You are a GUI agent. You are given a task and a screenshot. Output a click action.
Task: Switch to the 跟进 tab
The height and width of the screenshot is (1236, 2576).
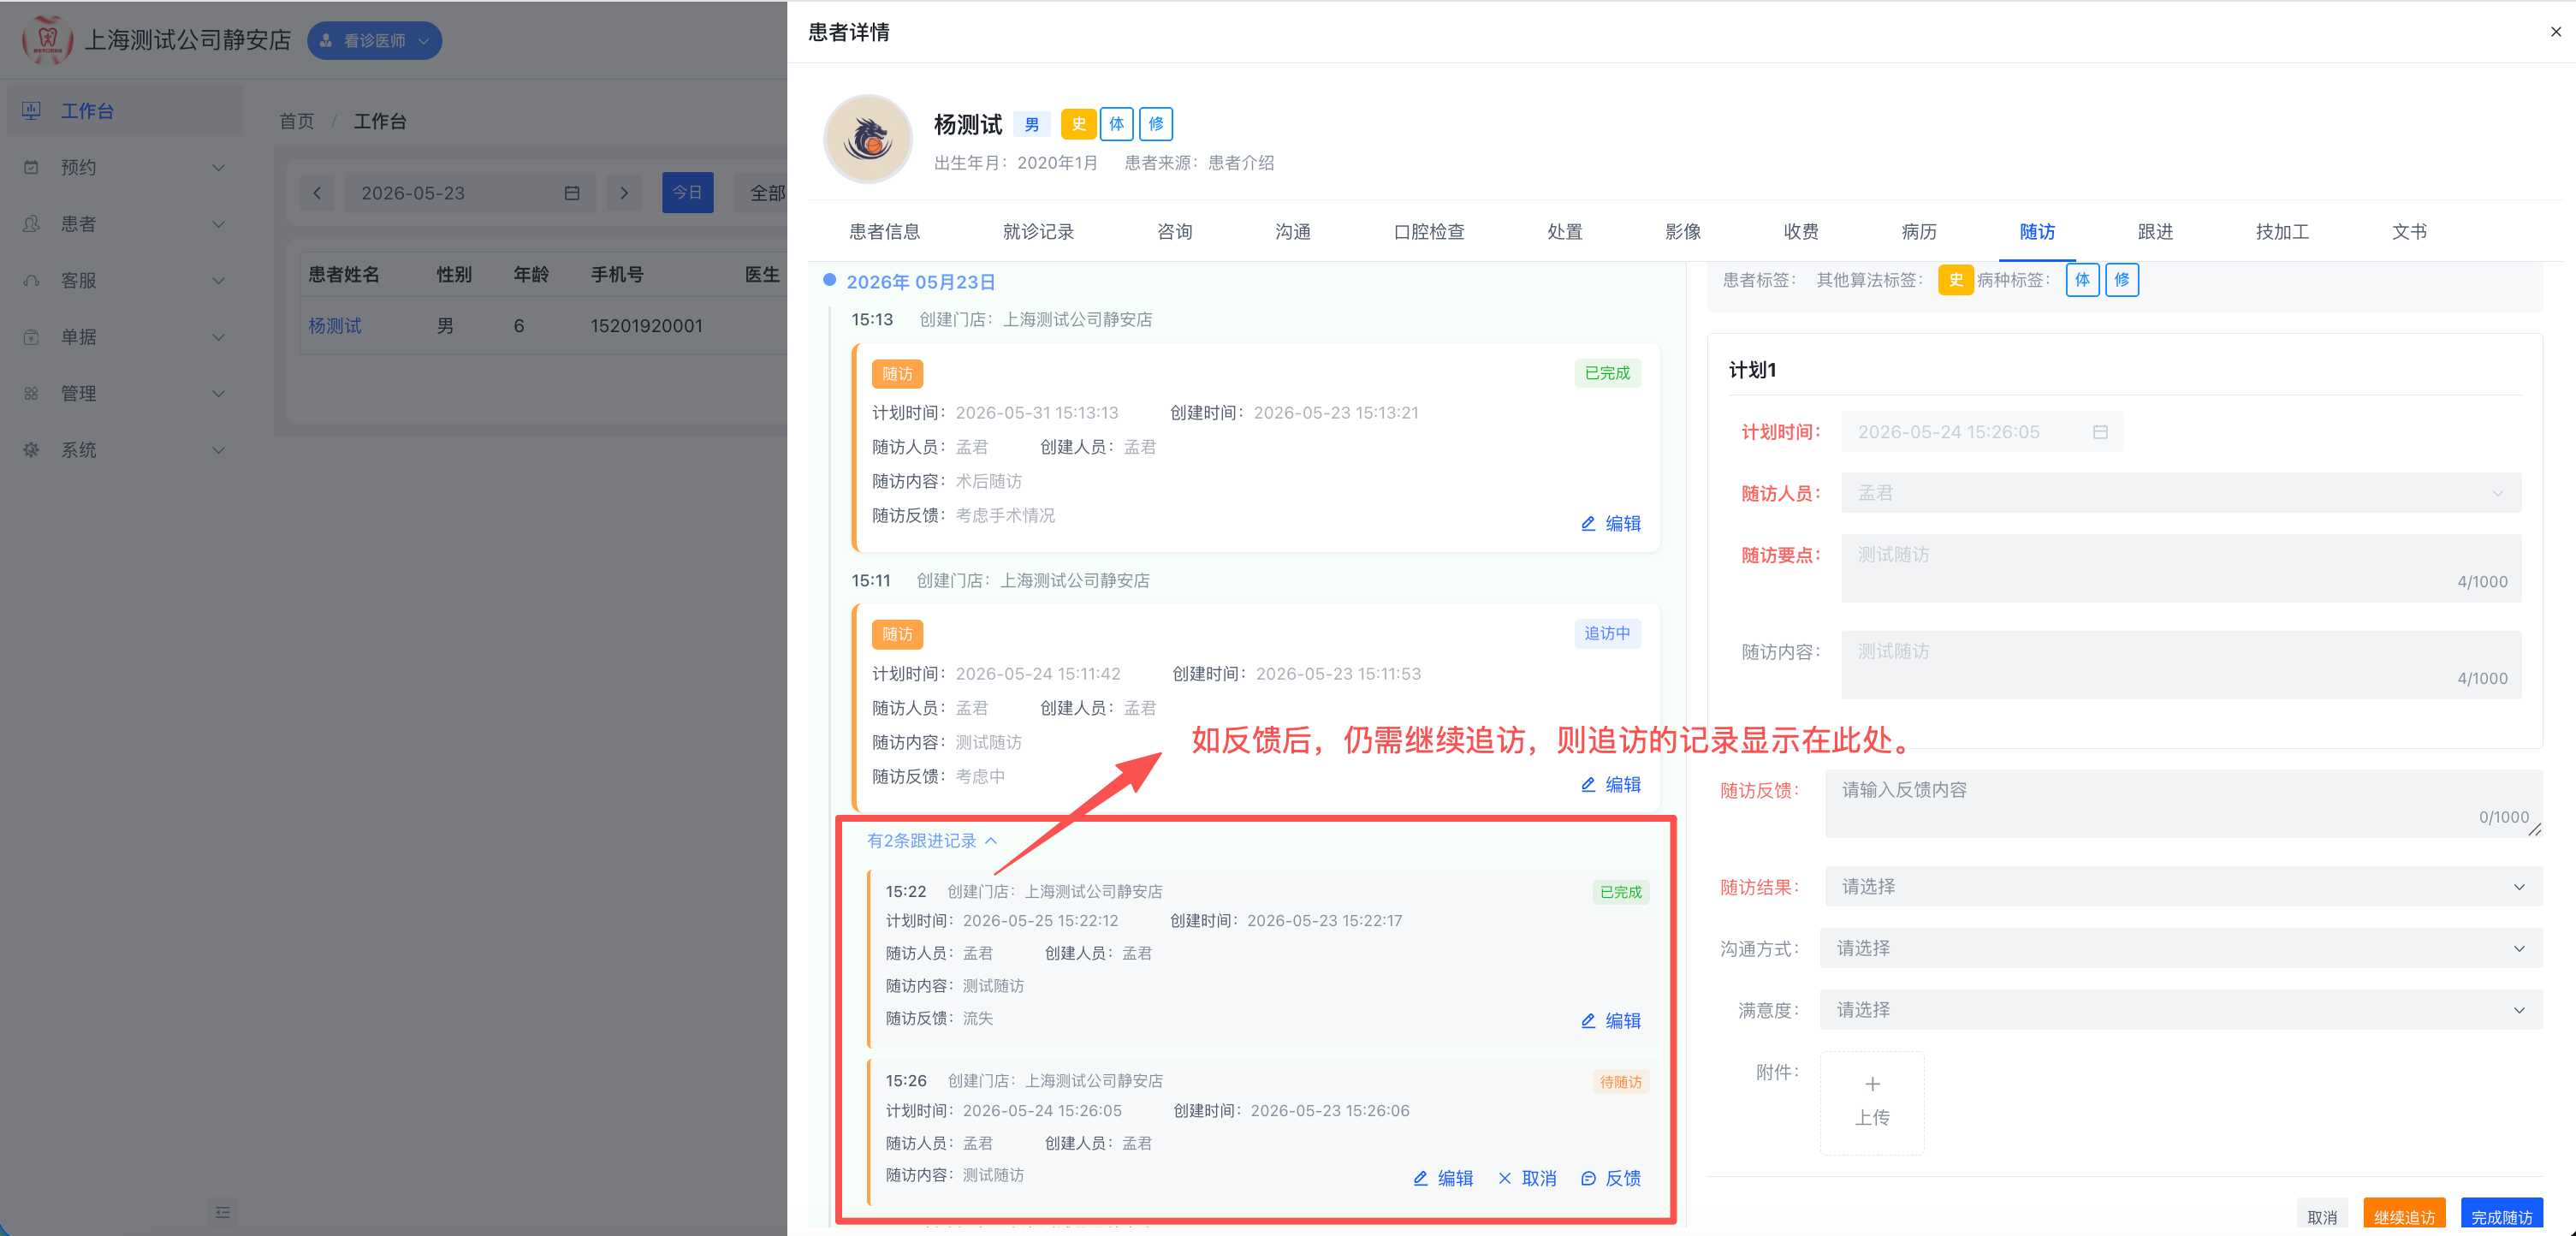(2155, 232)
